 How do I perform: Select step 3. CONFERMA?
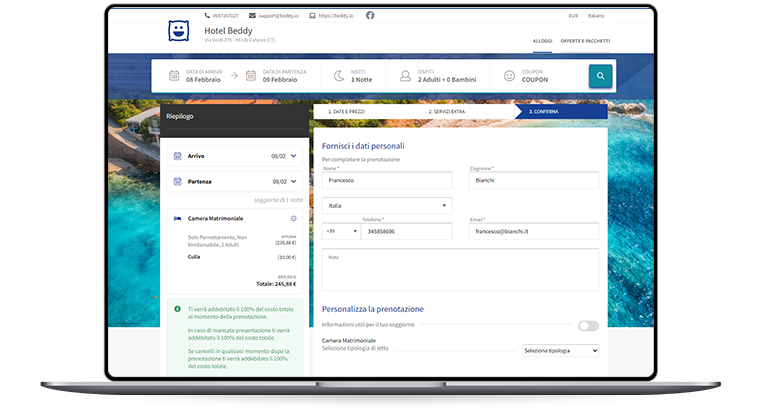(x=561, y=111)
